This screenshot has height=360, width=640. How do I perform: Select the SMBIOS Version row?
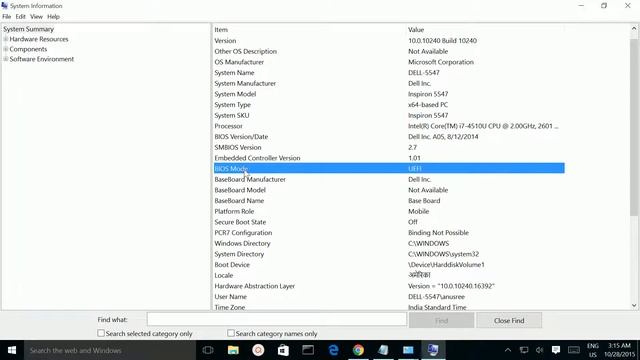point(389,147)
